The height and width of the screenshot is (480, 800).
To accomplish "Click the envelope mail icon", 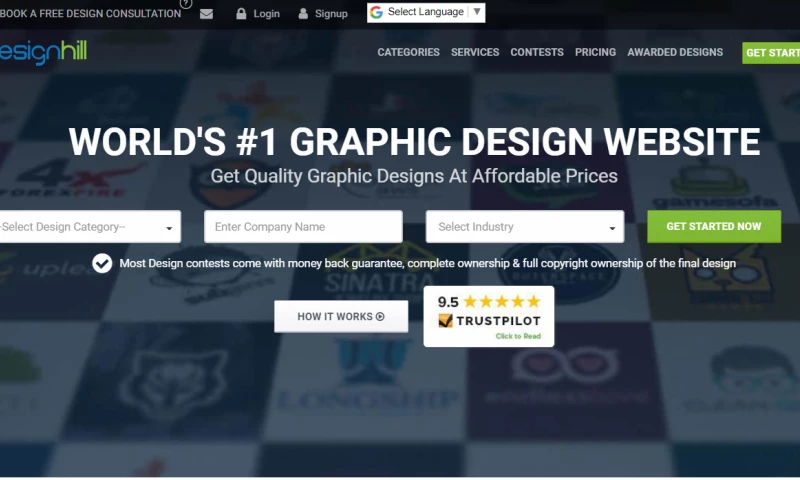I will click(x=206, y=14).
